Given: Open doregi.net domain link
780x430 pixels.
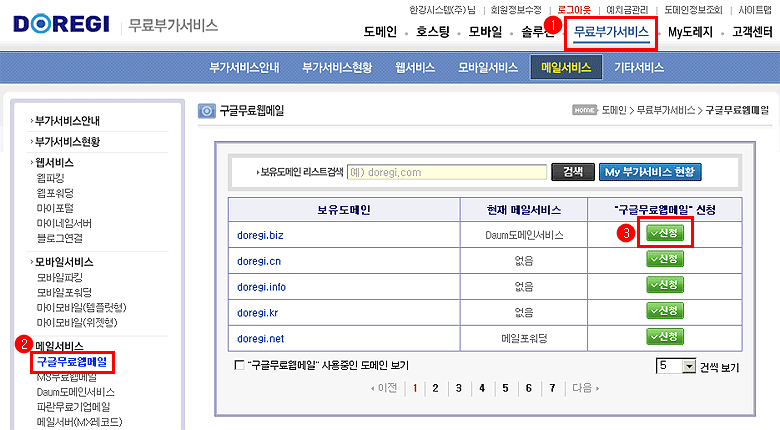Looking at the screenshot, I should [260, 338].
